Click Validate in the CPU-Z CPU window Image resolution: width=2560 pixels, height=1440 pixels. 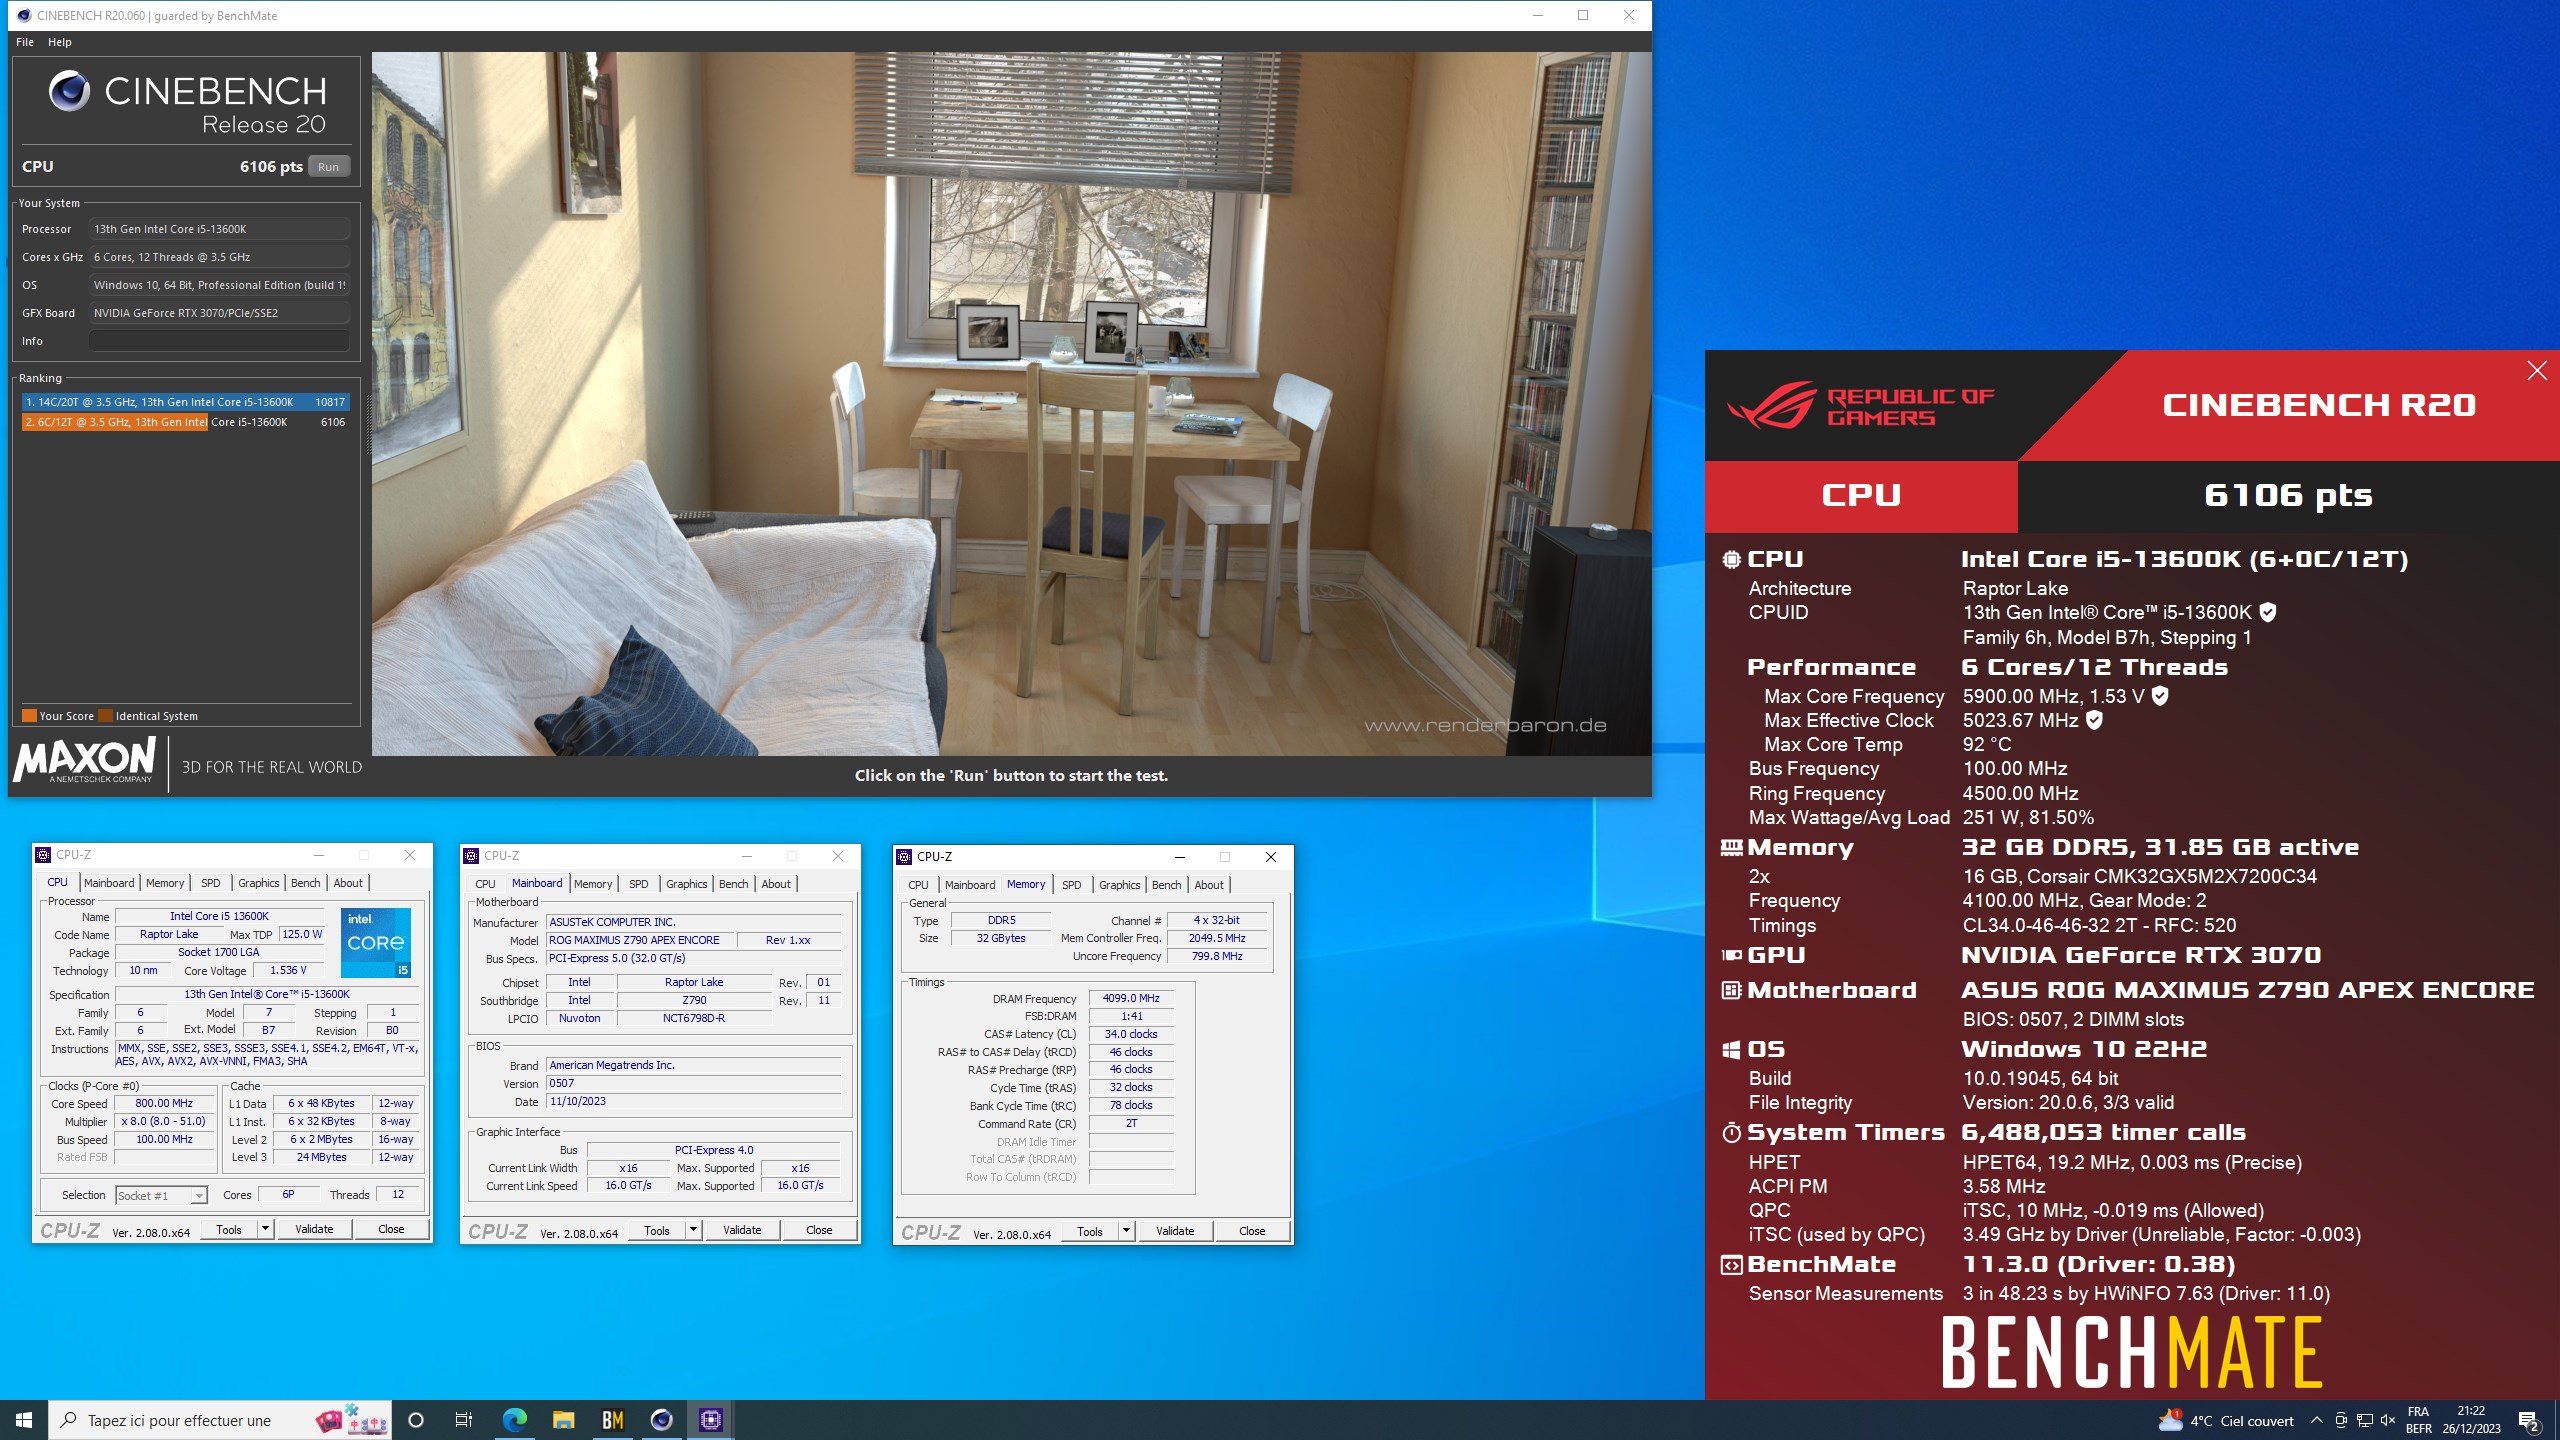click(x=314, y=1229)
